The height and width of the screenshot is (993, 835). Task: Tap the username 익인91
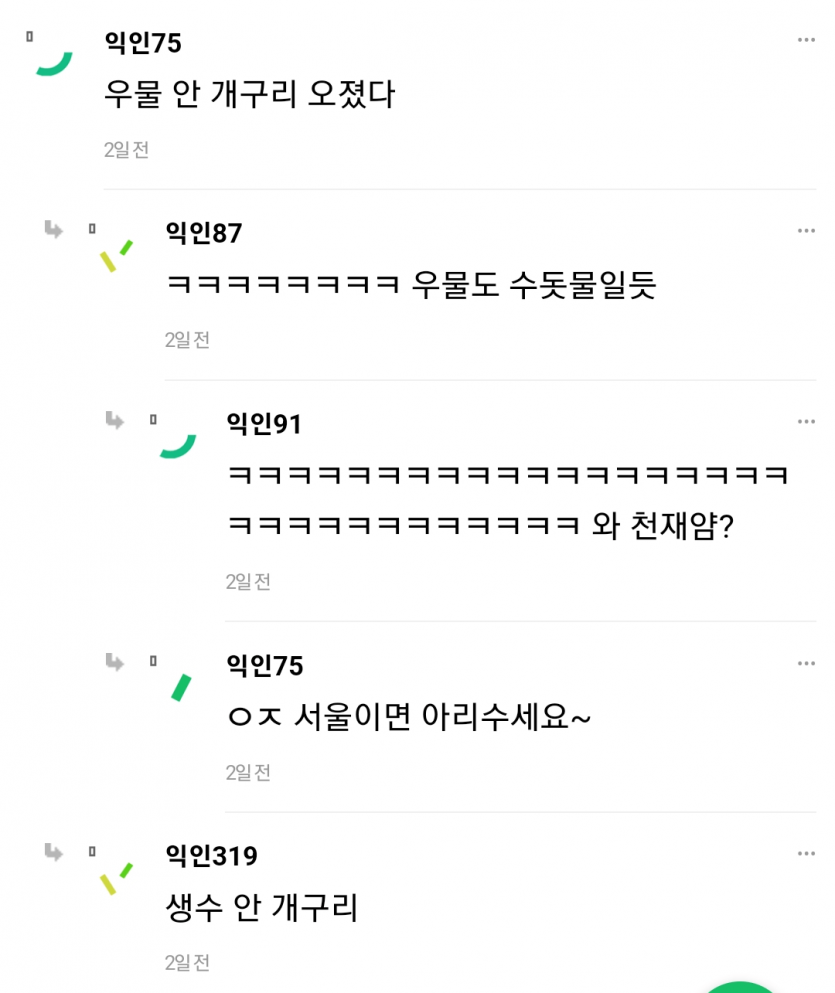tap(264, 424)
